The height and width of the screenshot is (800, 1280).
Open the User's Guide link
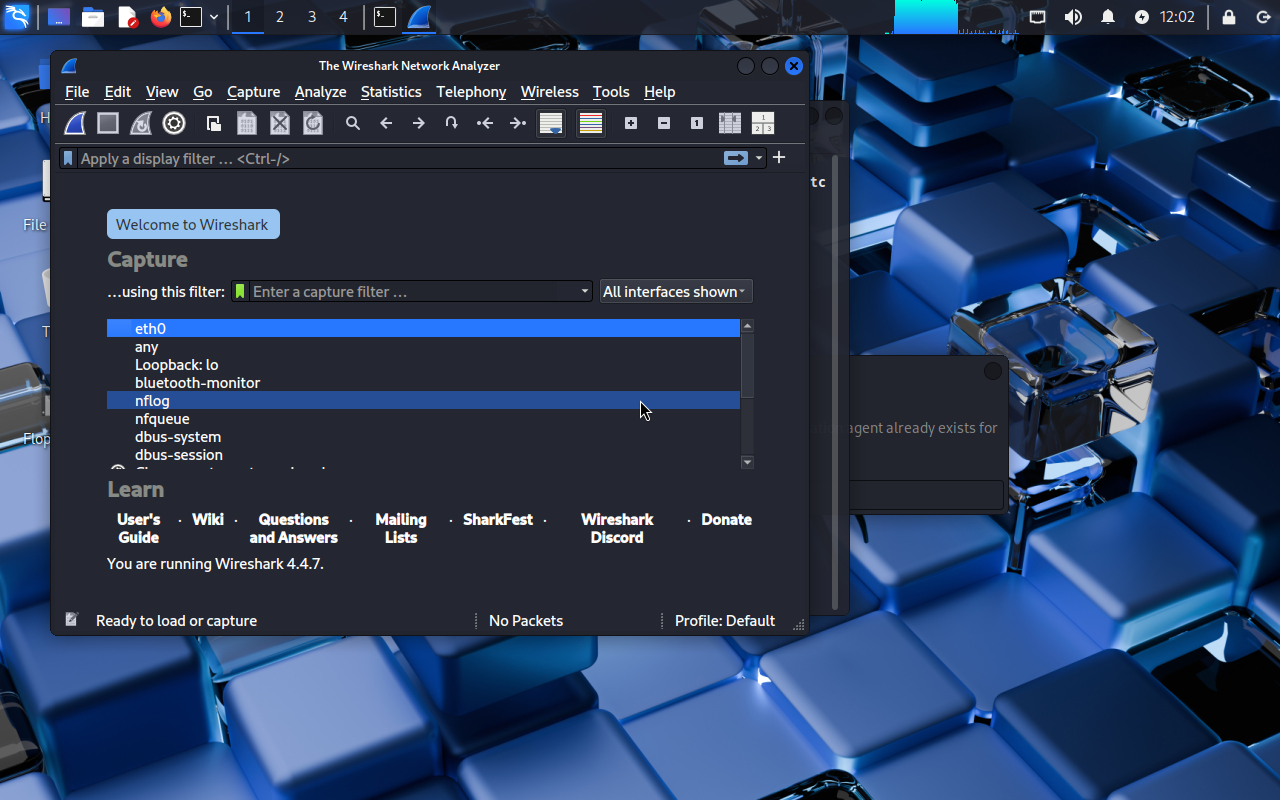pyautogui.click(x=139, y=528)
